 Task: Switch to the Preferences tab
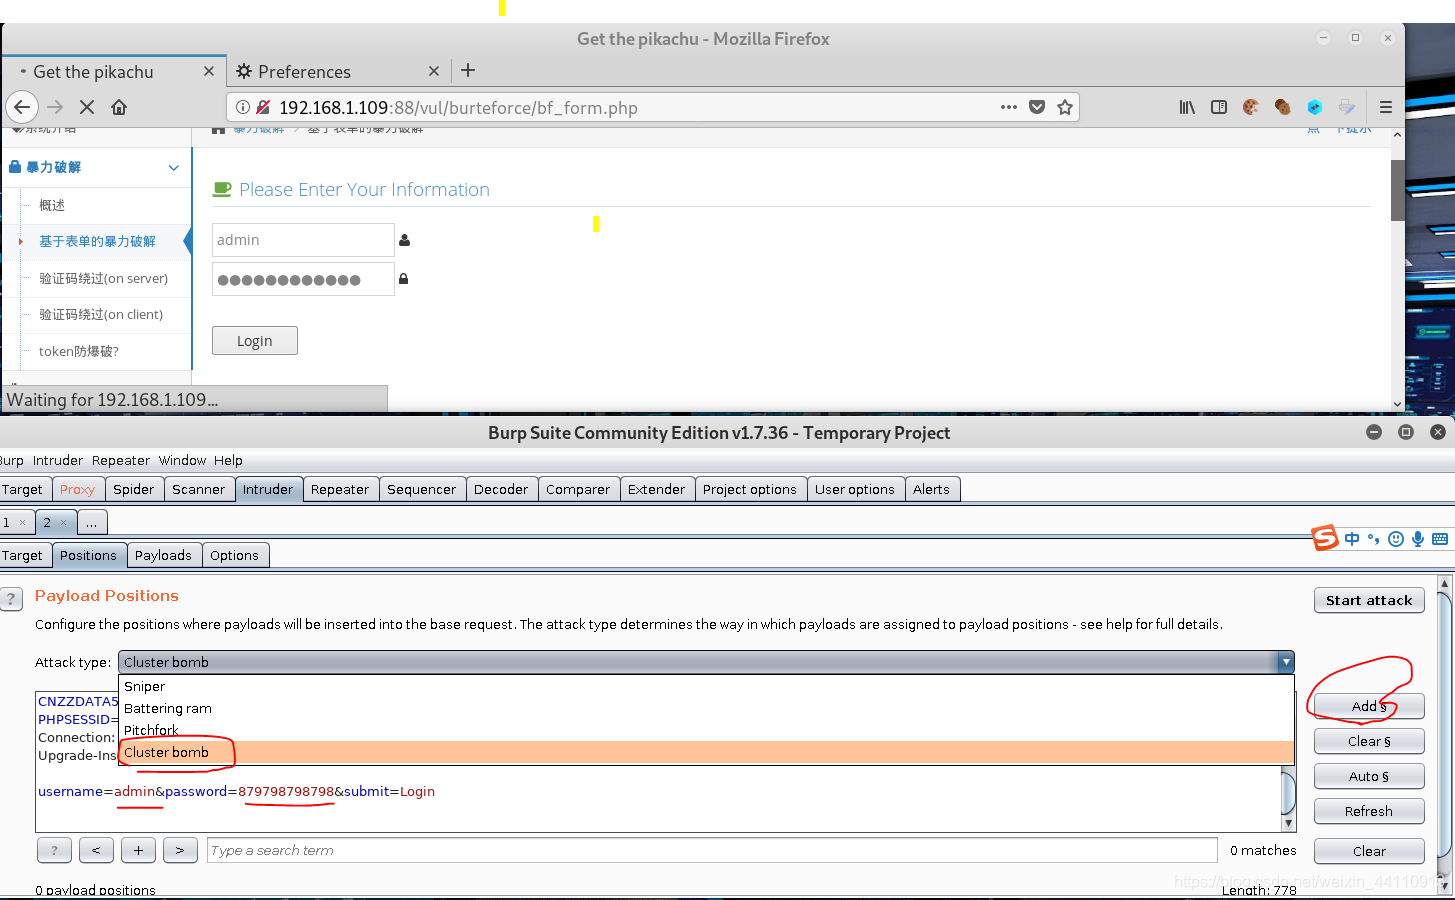click(338, 71)
